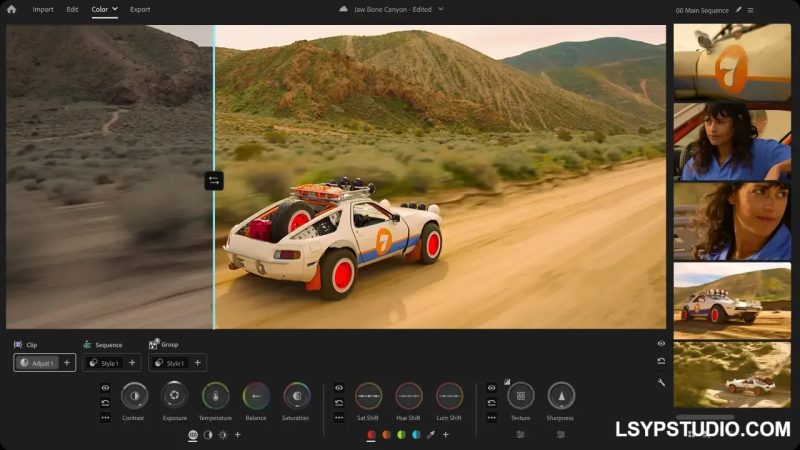Add a new operation to Clip
The width and height of the screenshot is (800, 450).
pos(67,362)
